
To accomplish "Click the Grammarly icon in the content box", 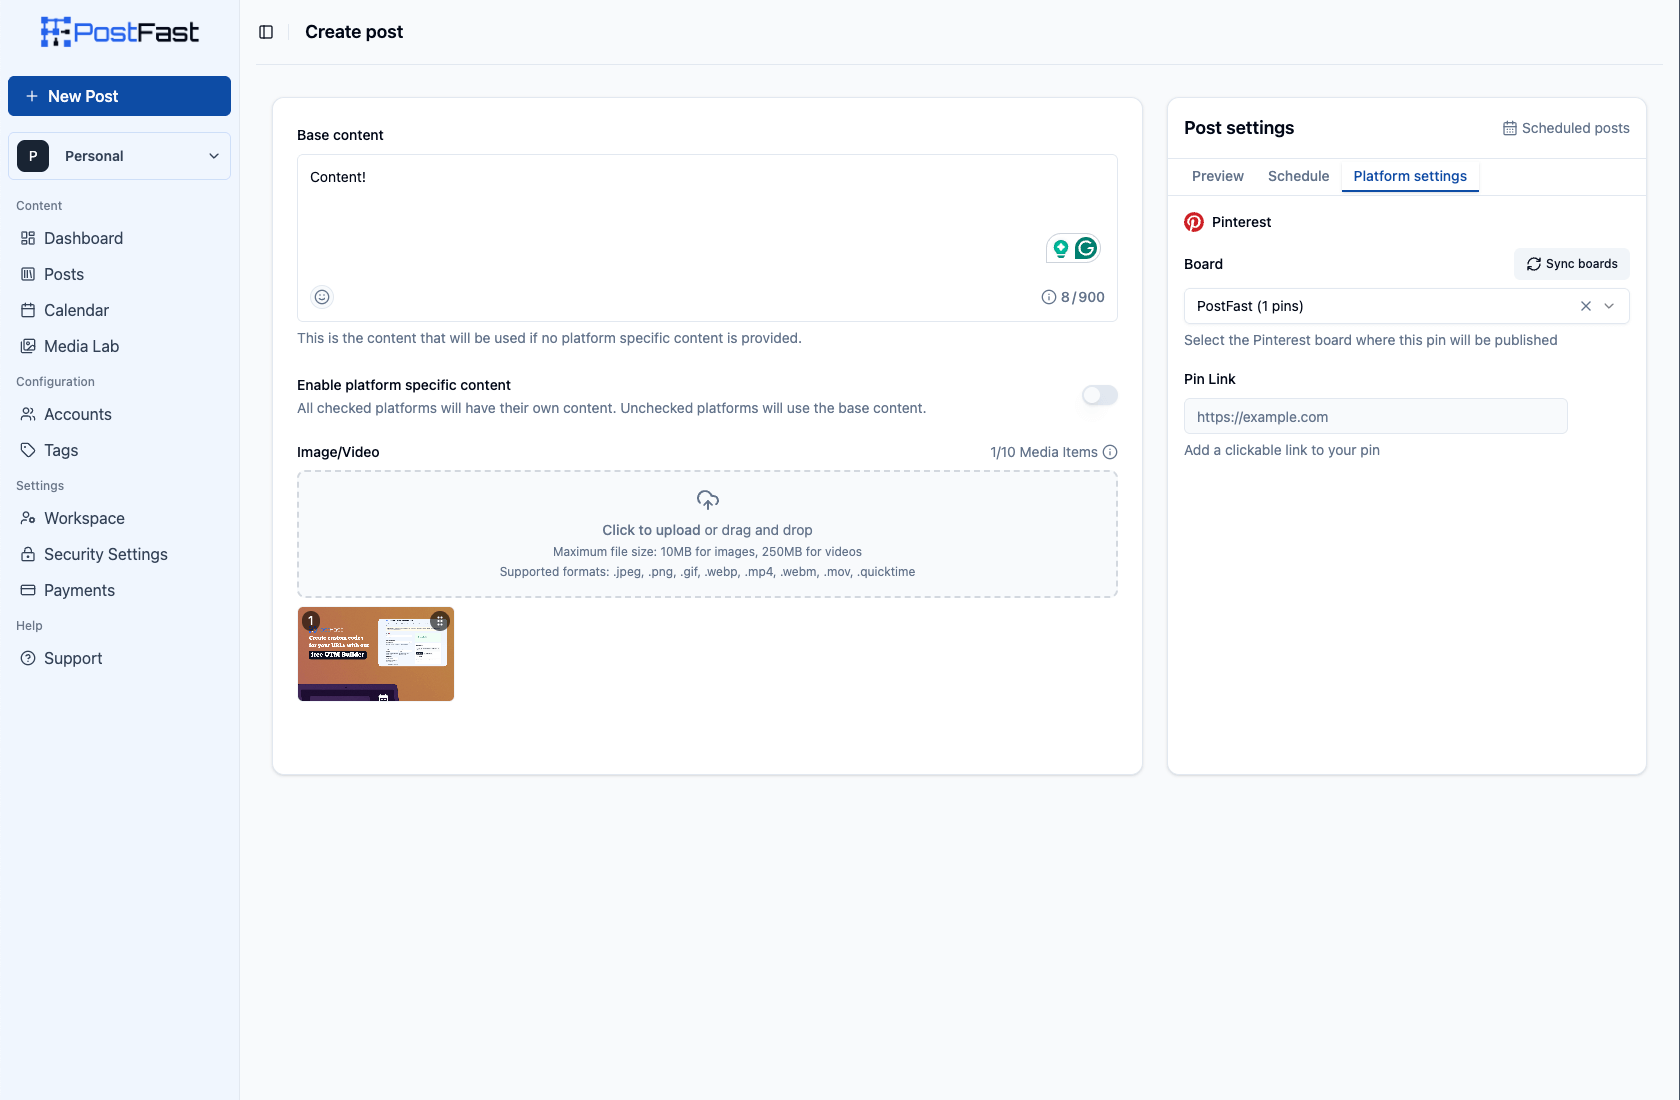I will (x=1087, y=247).
